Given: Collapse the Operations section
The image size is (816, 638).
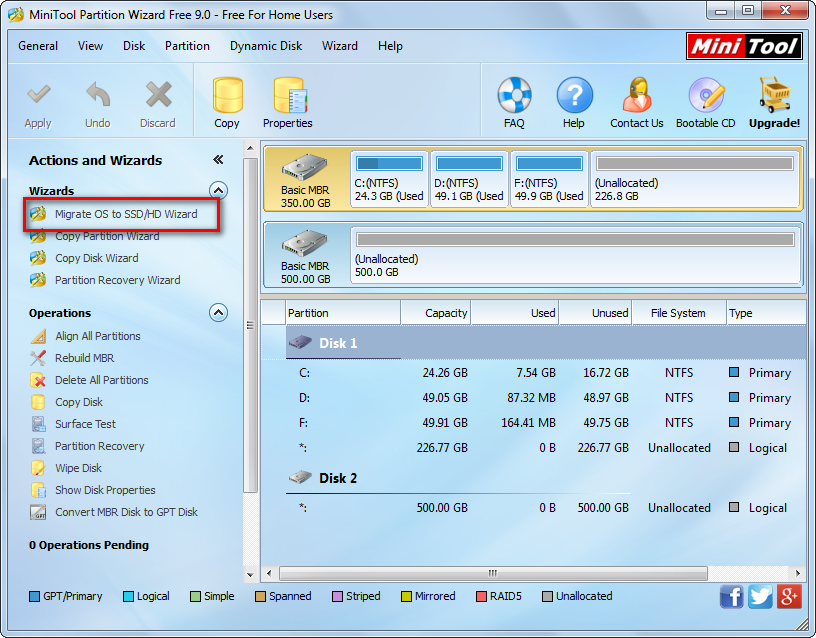Looking at the screenshot, I should tap(219, 313).
